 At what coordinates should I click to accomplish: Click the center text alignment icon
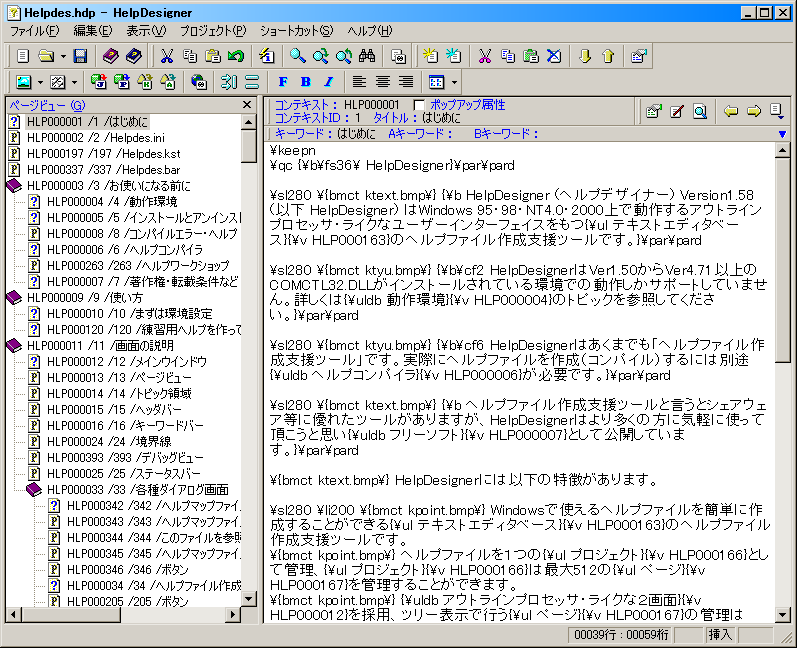[x=382, y=82]
